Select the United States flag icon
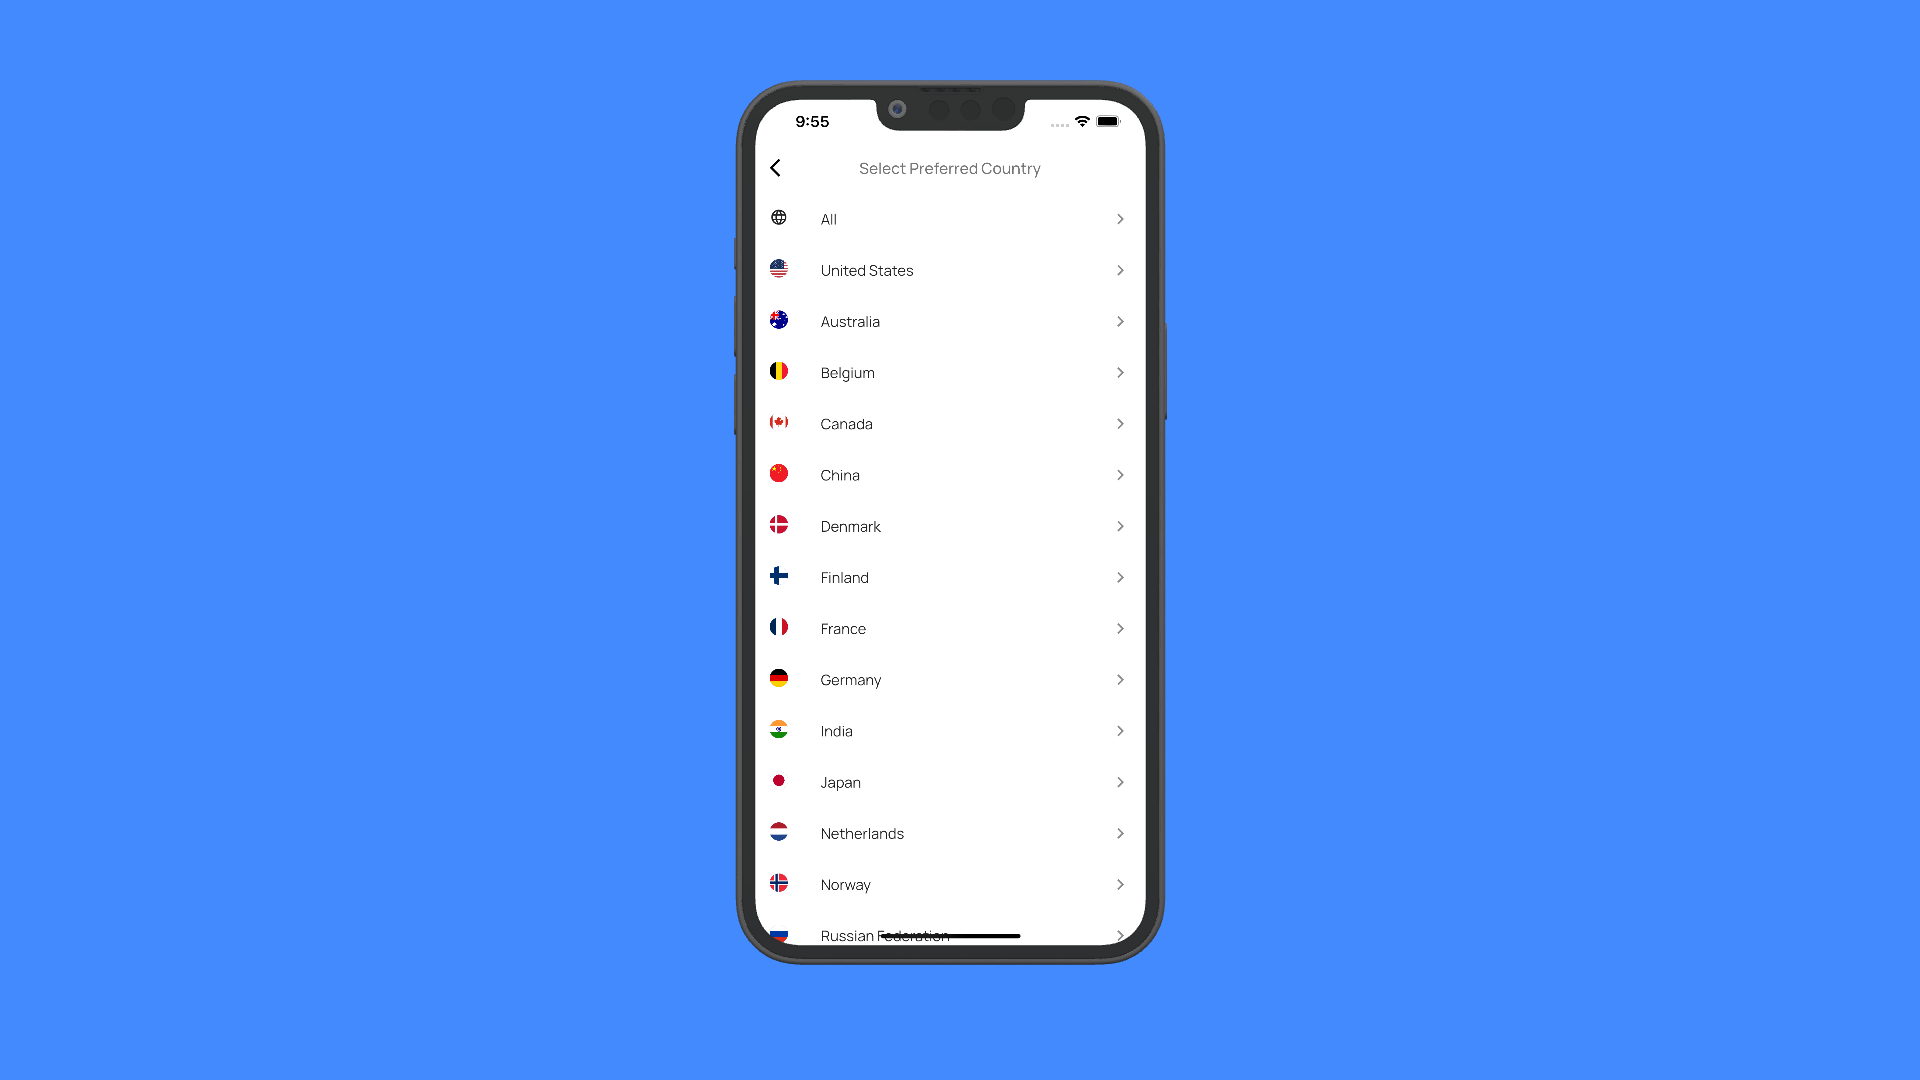This screenshot has width=1920, height=1080. click(778, 269)
